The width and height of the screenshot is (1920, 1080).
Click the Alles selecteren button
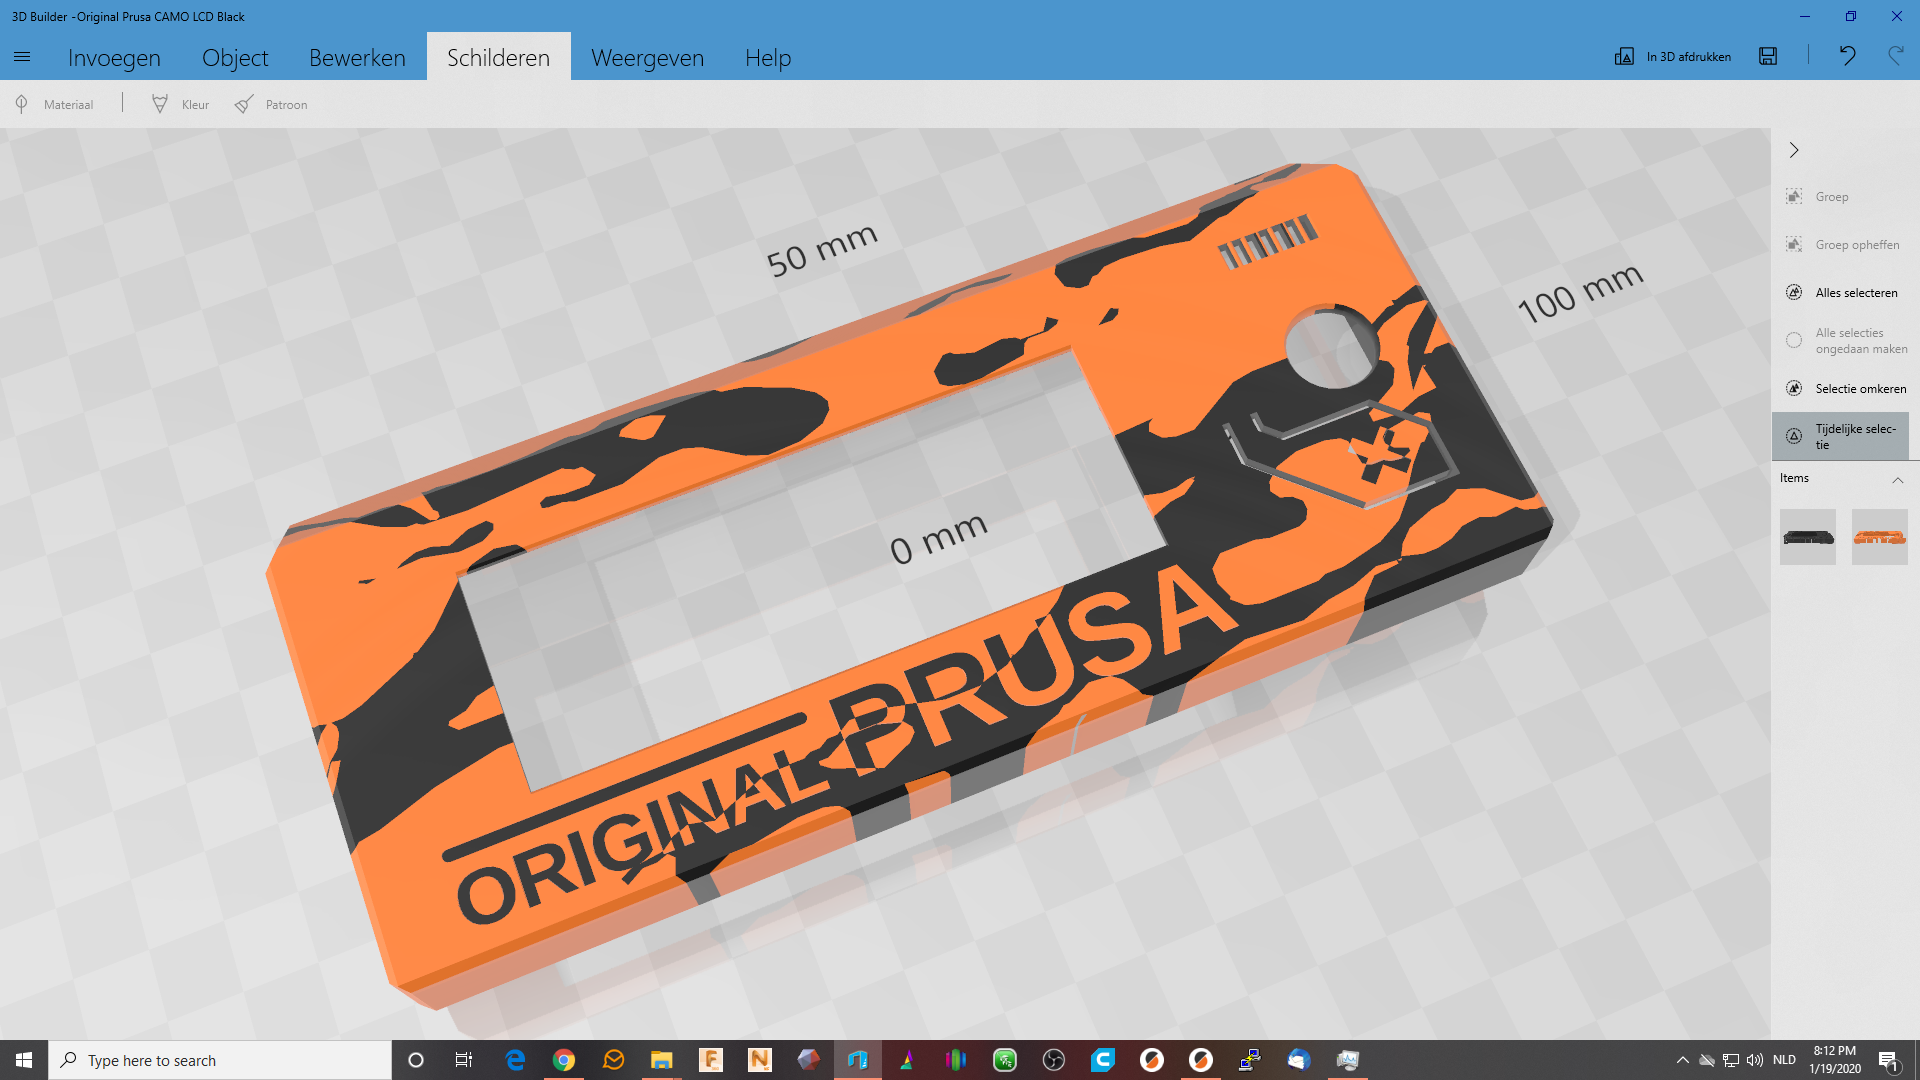click(1855, 292)
